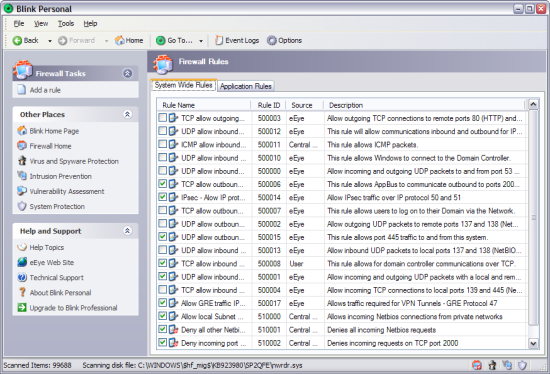Enable ICMP allow inbound rule checkbox
The height and width of the screenshot is (374, 550).
tap(162, 144)
